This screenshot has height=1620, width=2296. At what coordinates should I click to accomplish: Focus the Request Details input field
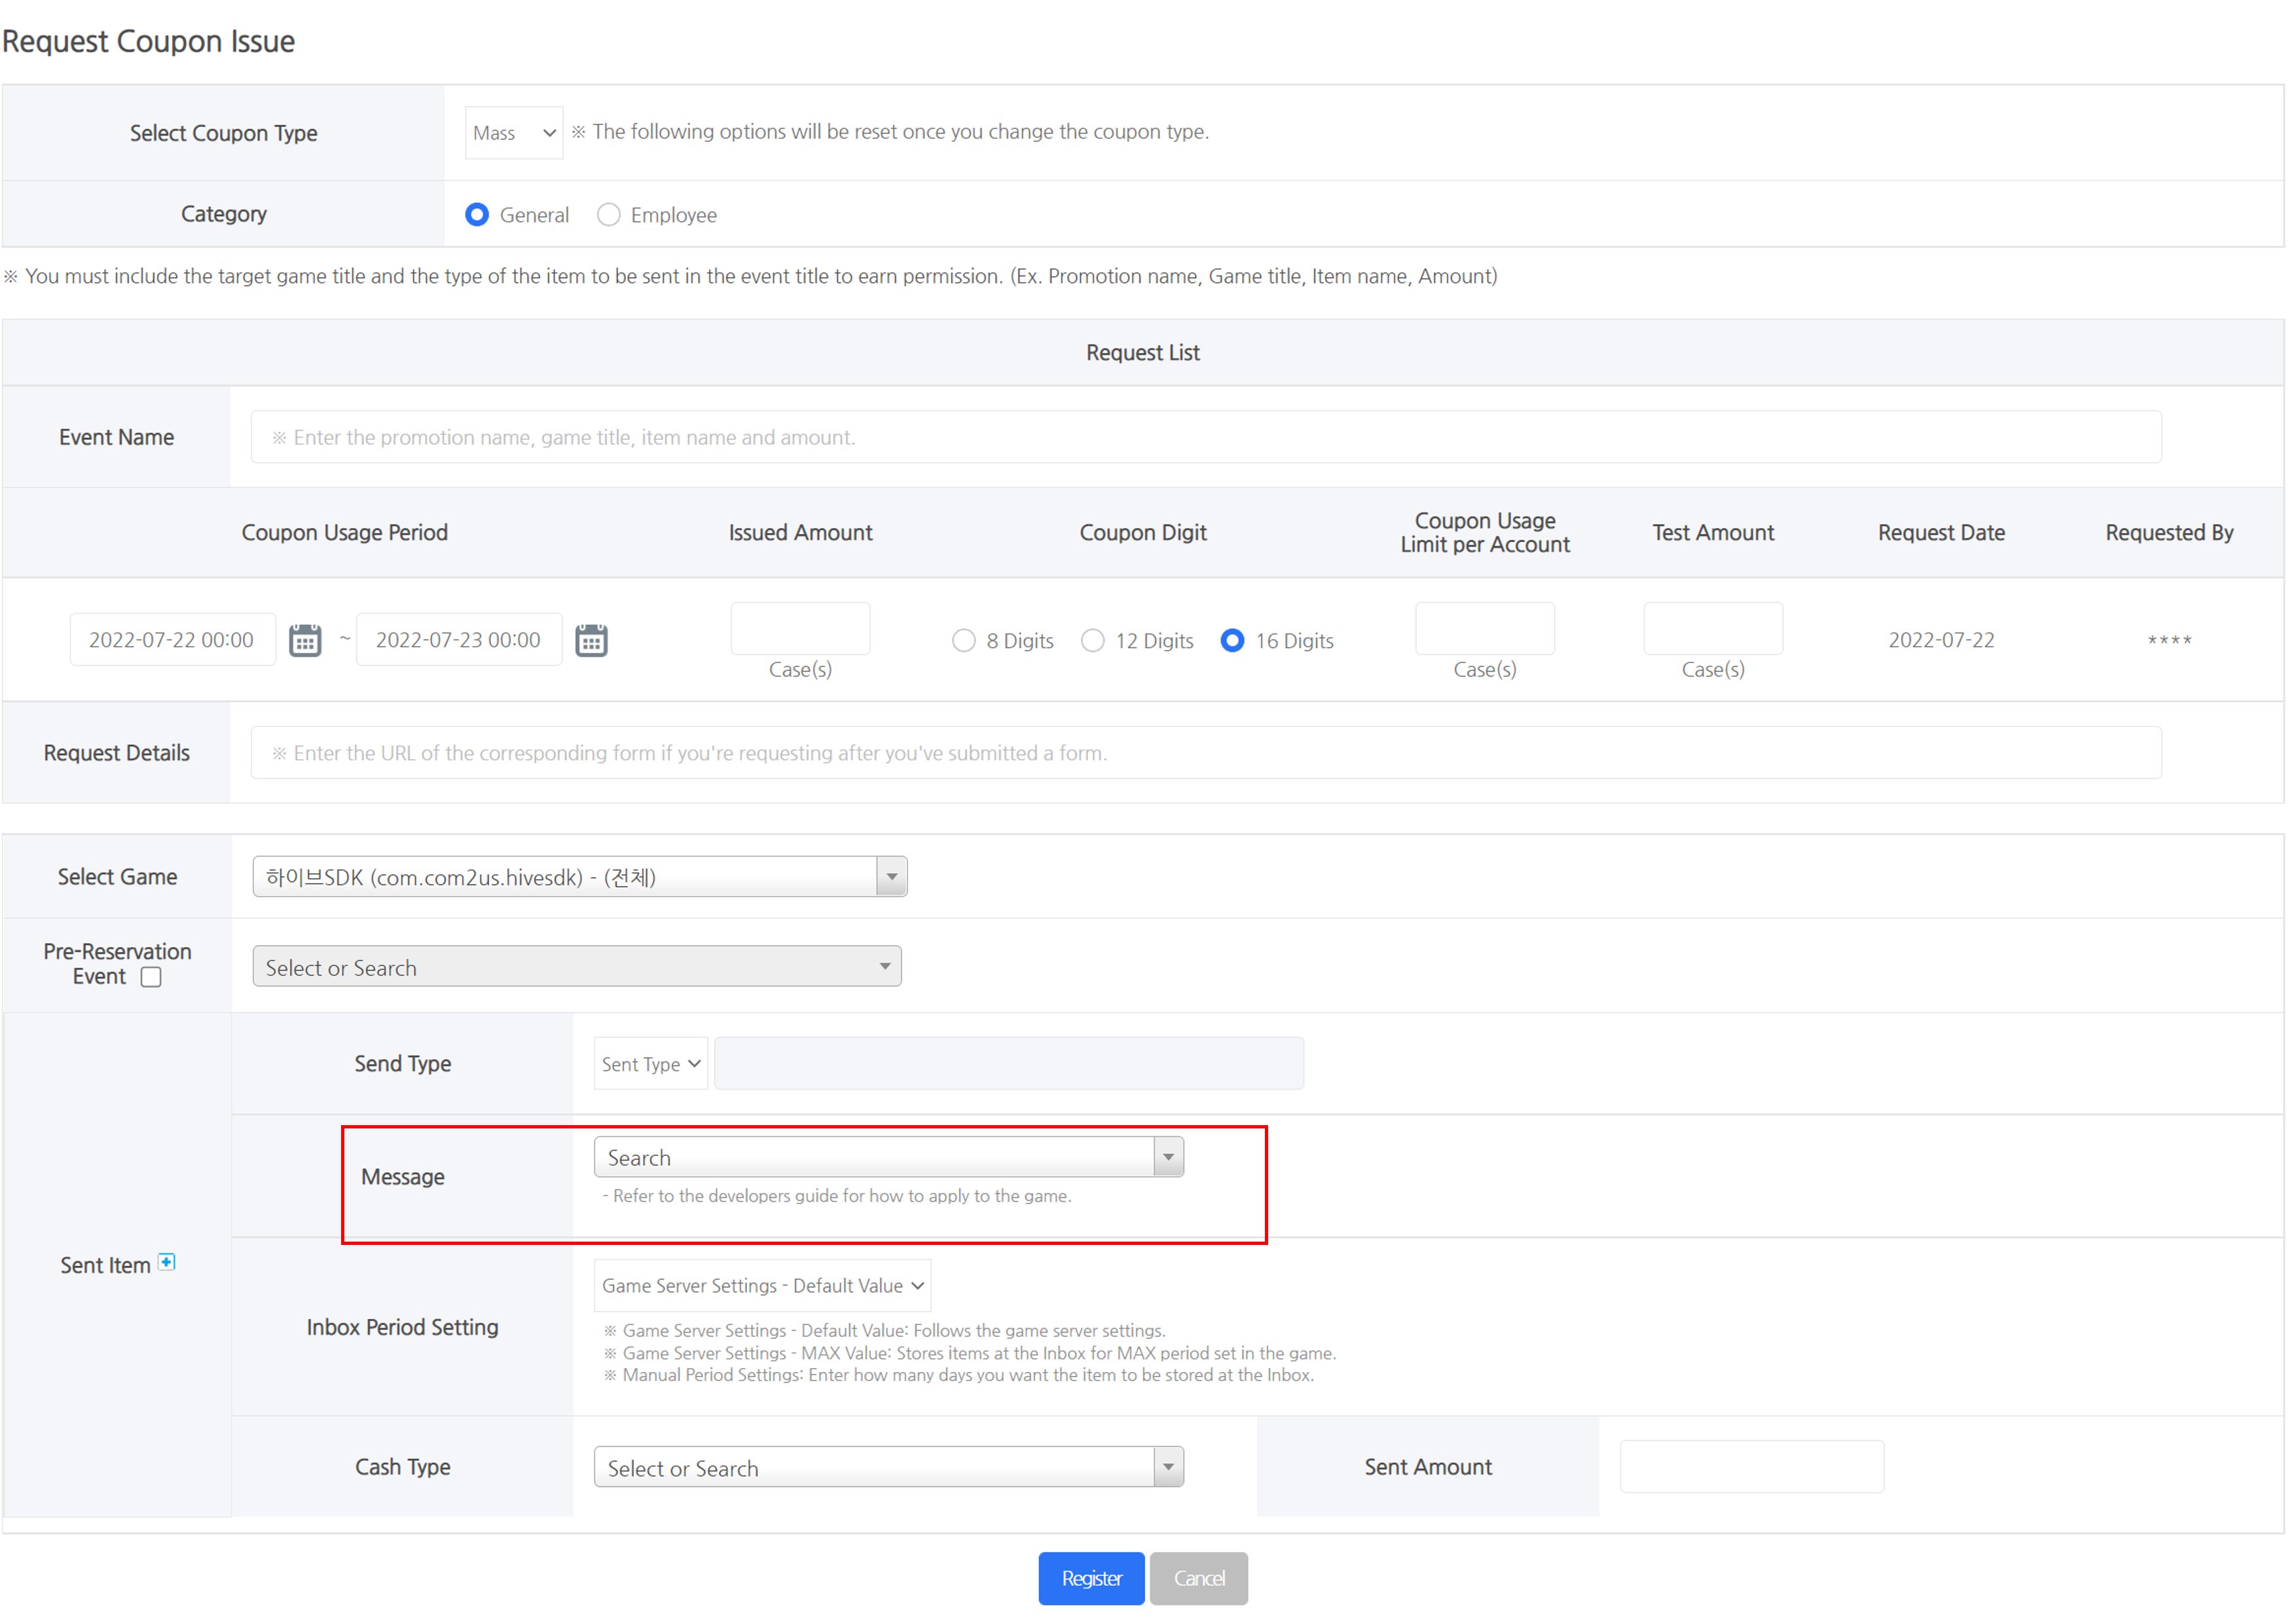click(x=1206, y=753)
